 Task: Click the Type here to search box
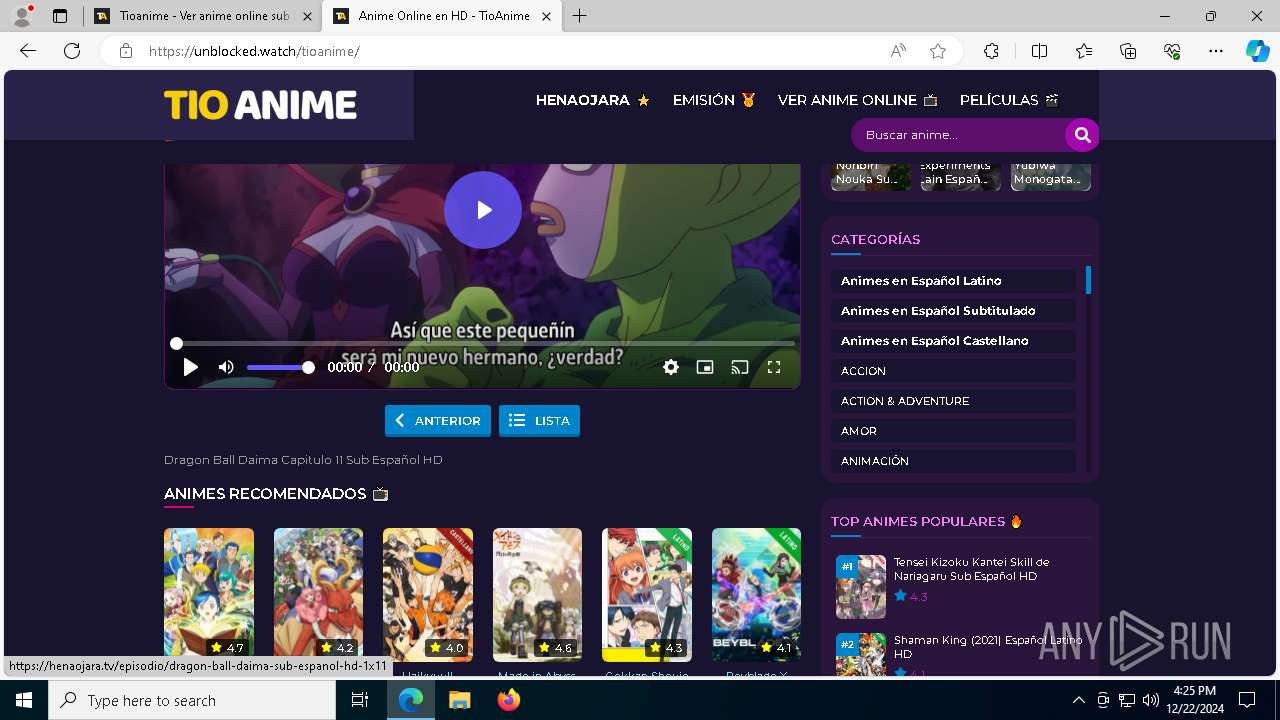pyautogui.click(x=192, y=700)
